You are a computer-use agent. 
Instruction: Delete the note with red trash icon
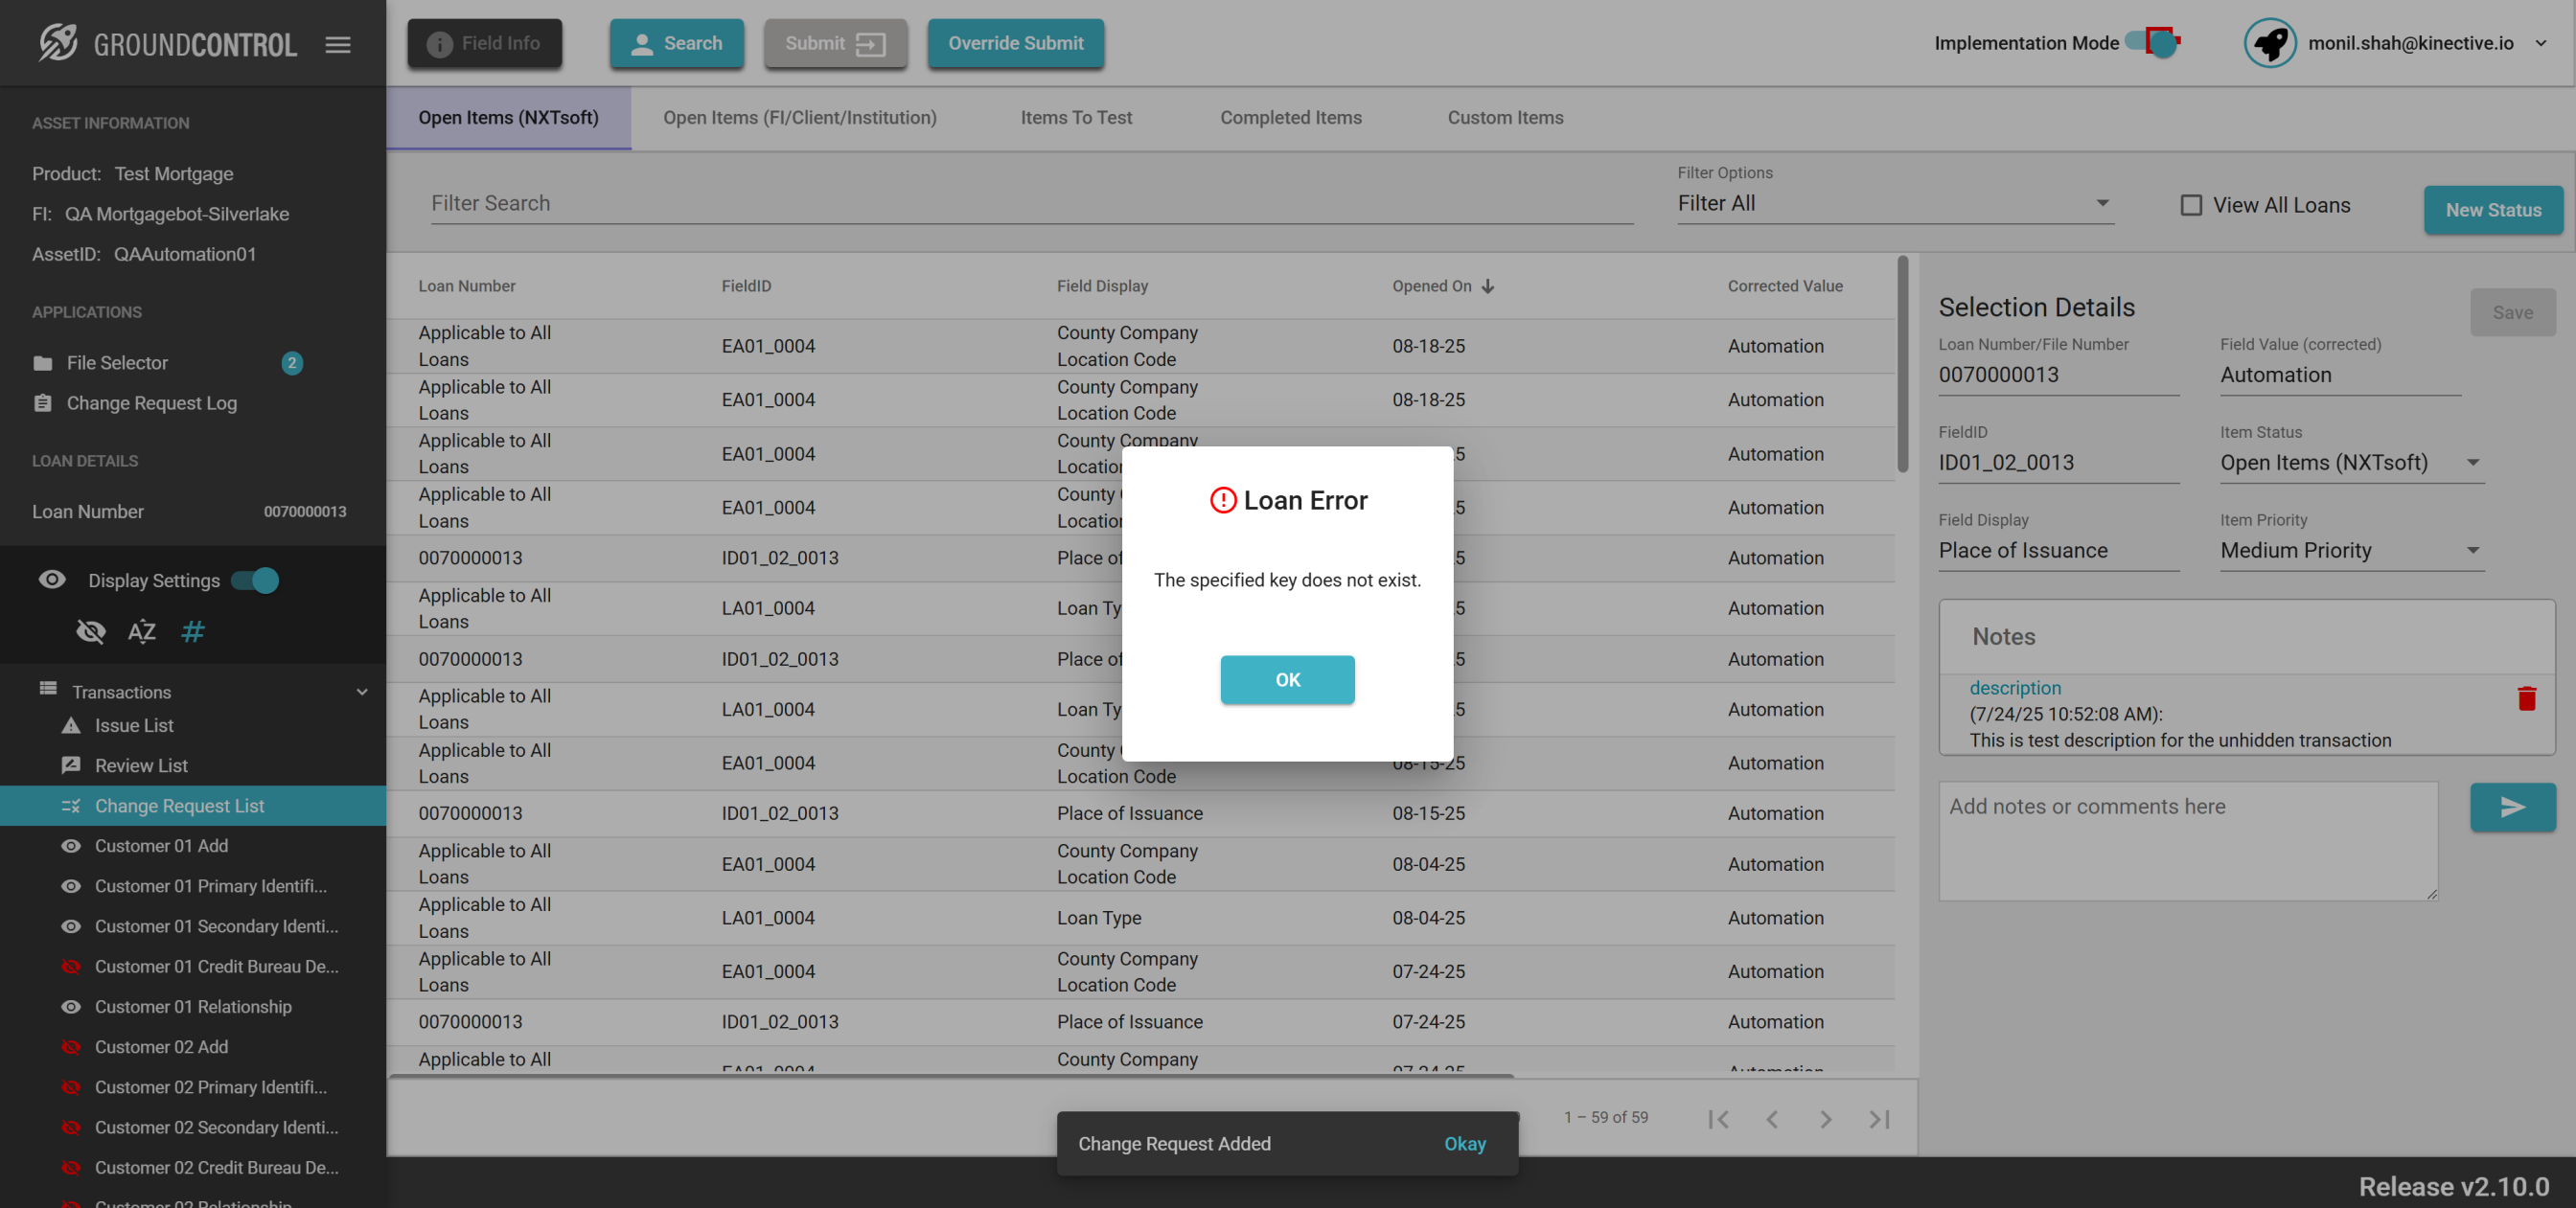(x=2526, y=698)
